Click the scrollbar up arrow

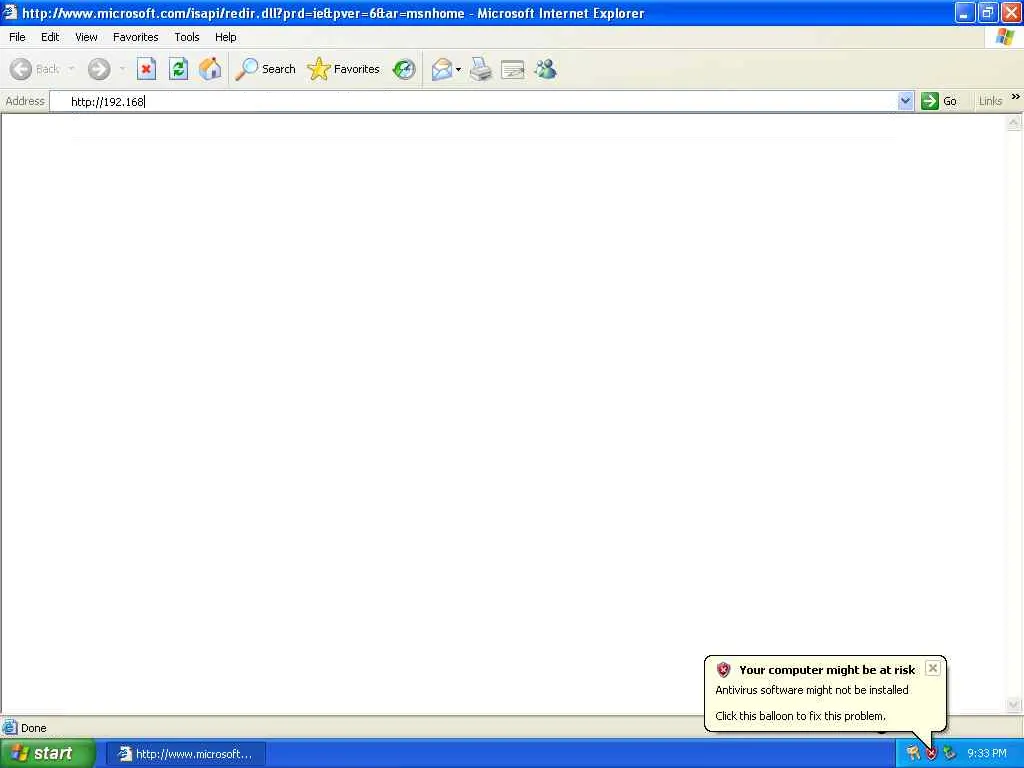point(1014,123)
